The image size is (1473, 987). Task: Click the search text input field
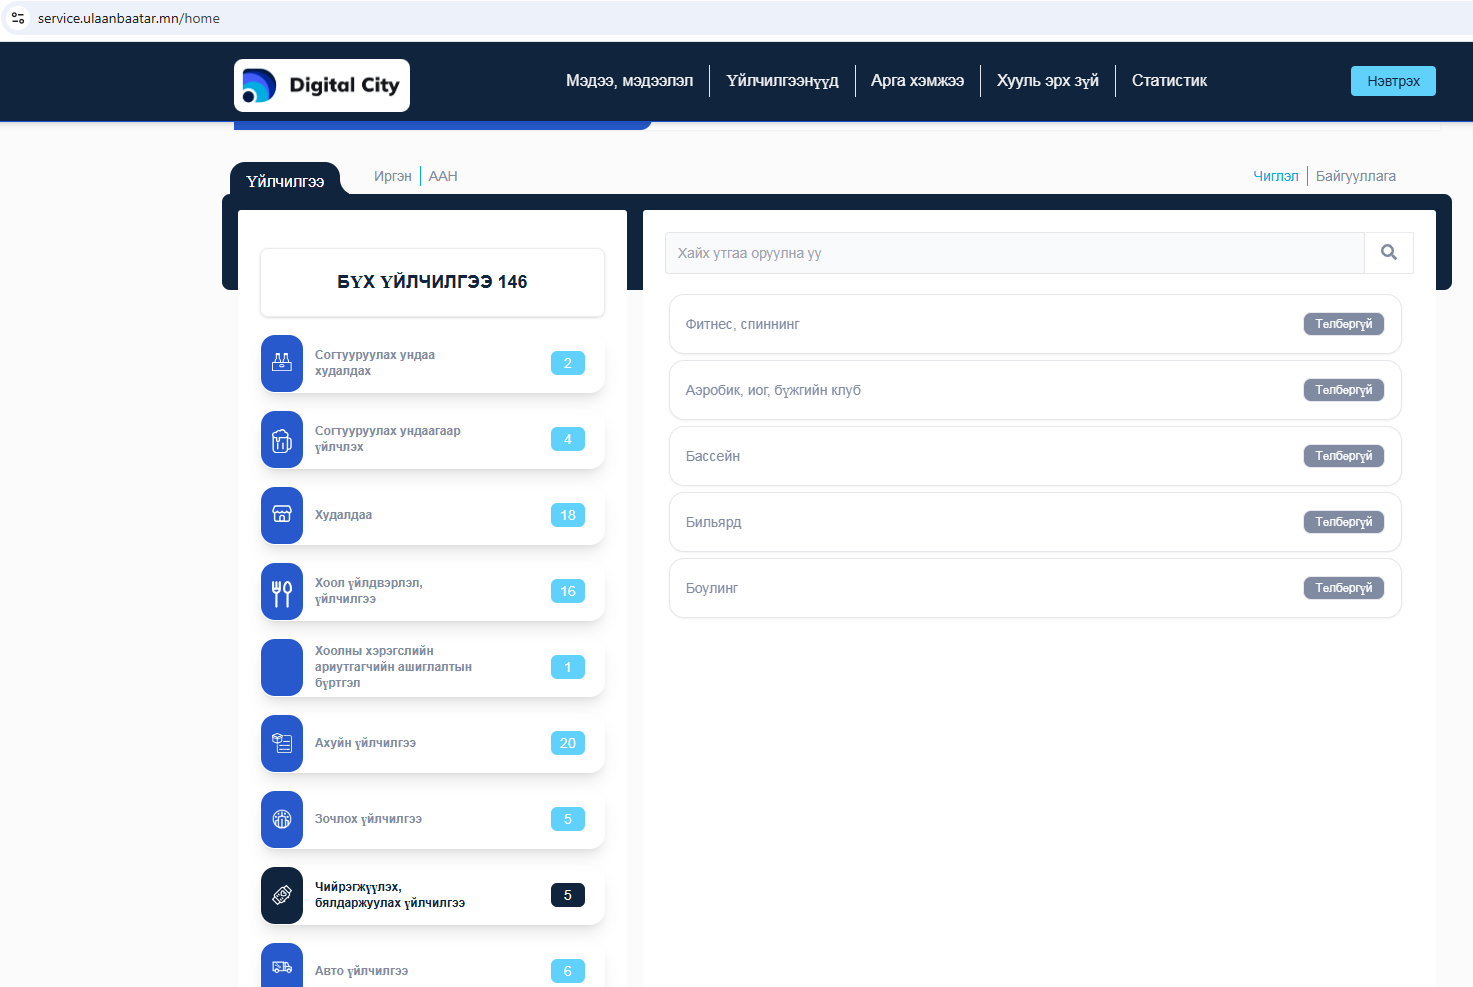pyautogui.click(x=1014, y=253)
